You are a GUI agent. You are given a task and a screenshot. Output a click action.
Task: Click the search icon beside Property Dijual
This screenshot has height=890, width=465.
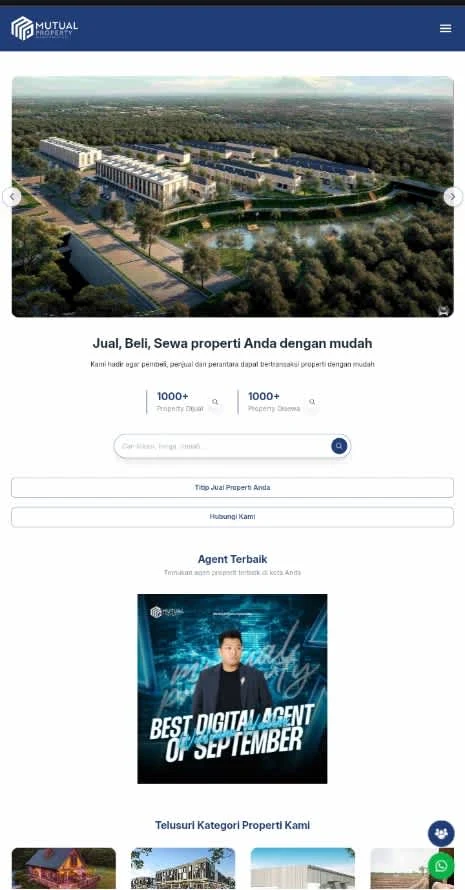tap(215, 402)
